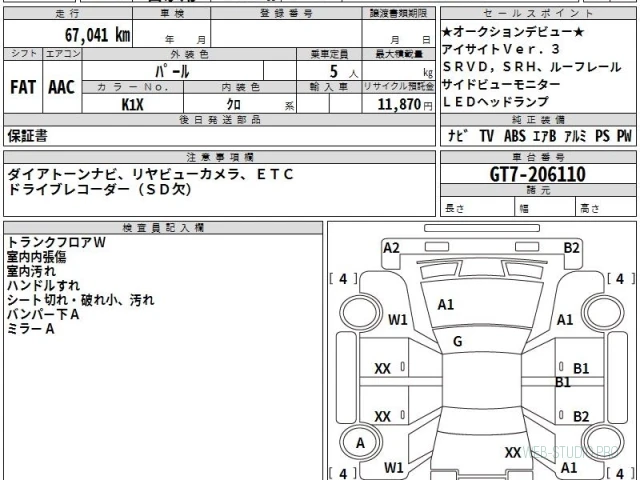Select the クロ interior color value

[x=233, y=104]
